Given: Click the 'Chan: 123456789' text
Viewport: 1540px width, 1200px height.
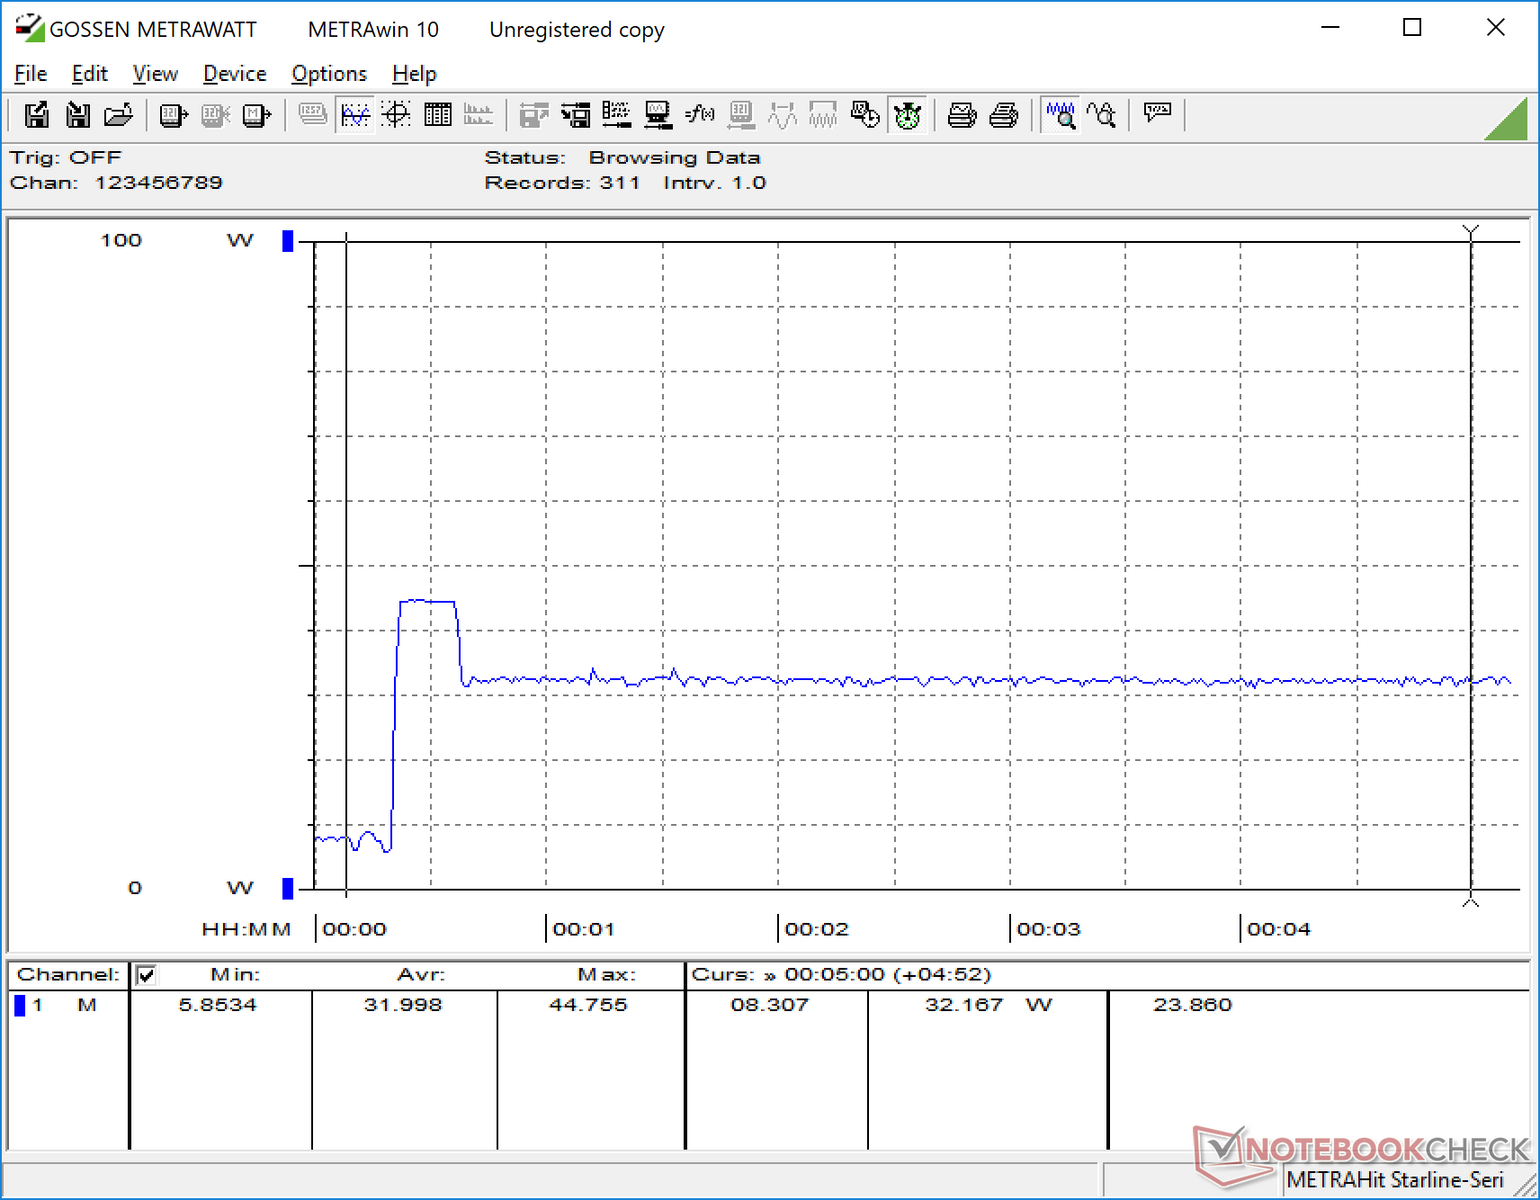Looking at the screenshot, I should click(116, 183).
